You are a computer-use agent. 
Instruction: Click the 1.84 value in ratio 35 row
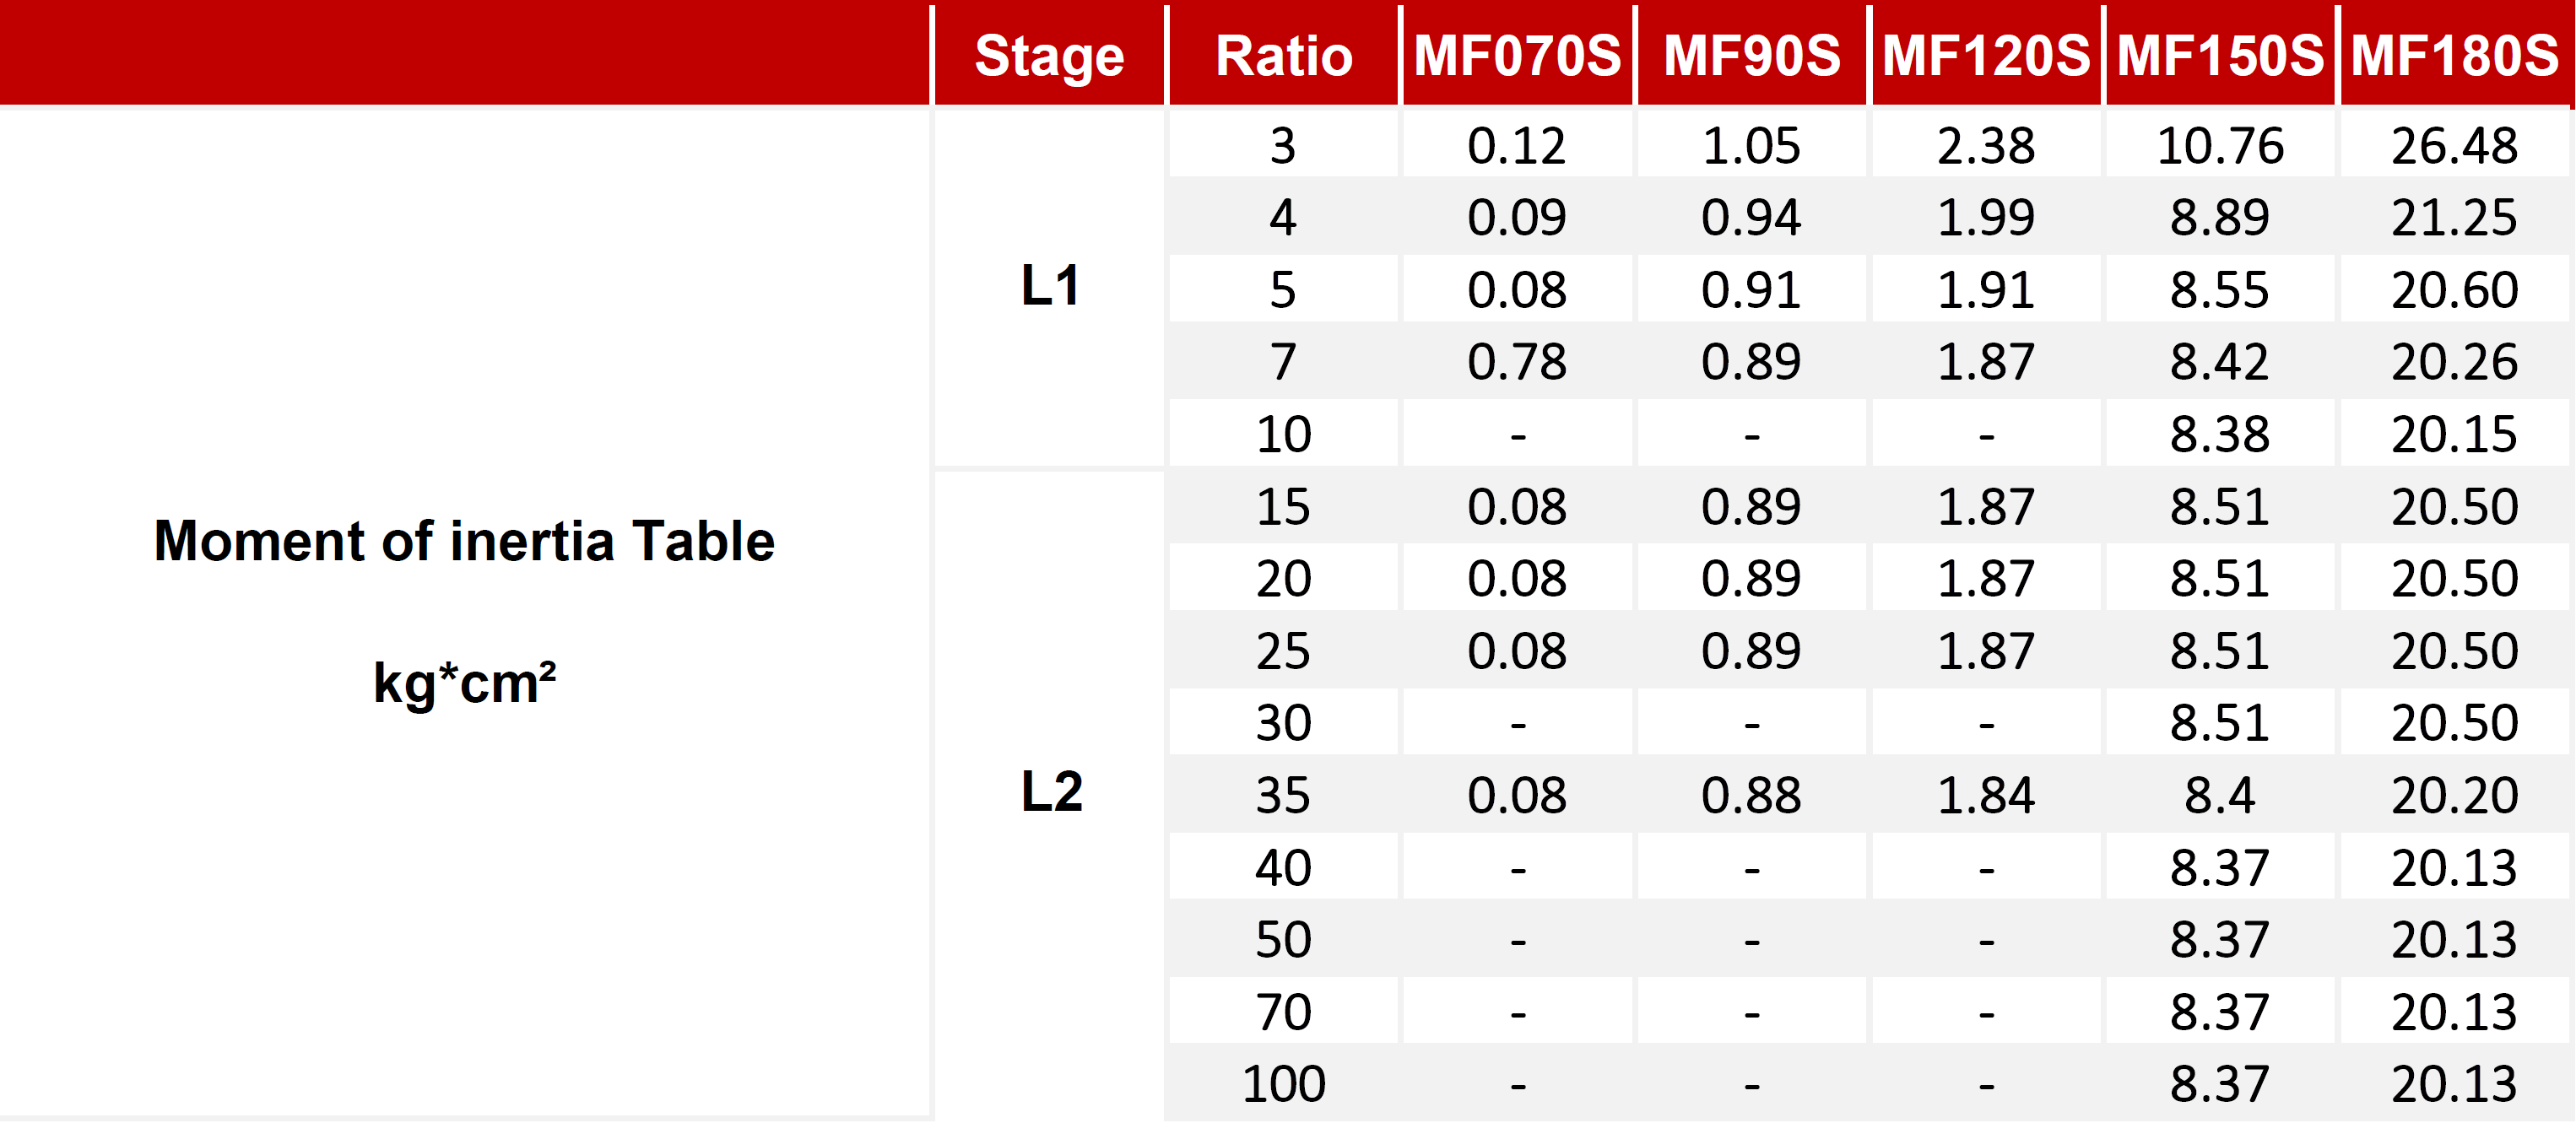[1986, 795]
